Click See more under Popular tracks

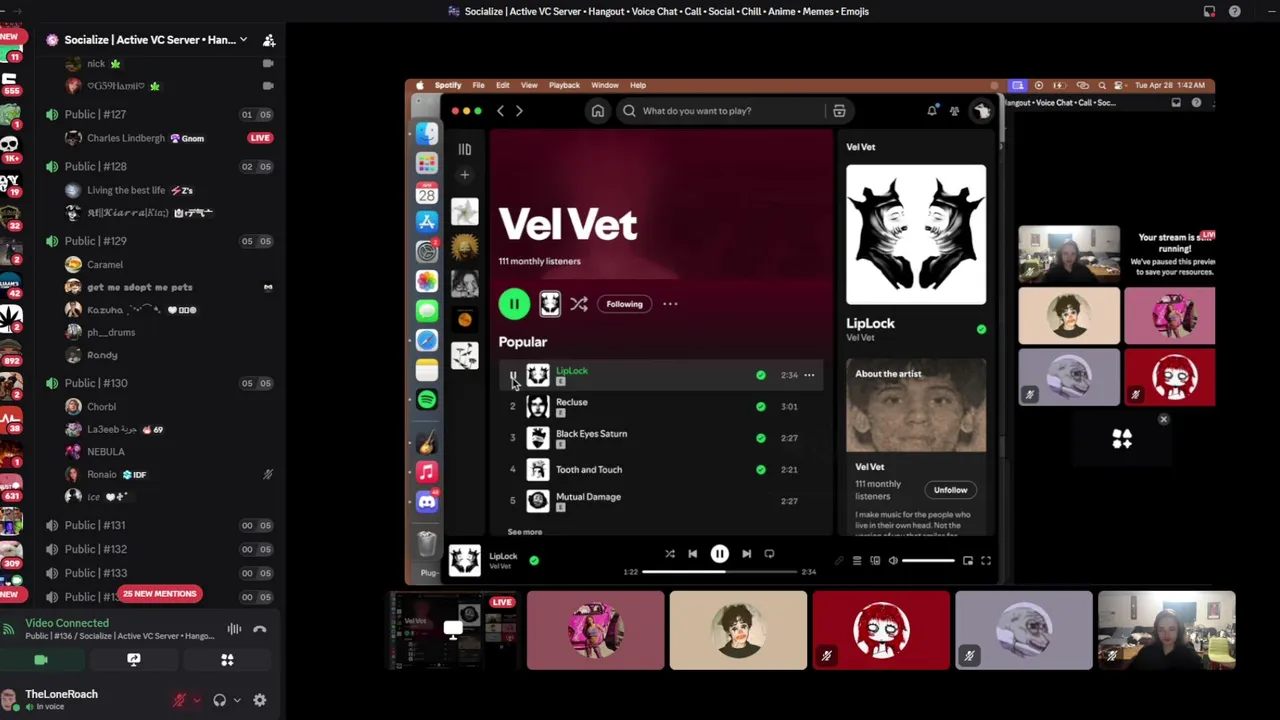[525, 532]
